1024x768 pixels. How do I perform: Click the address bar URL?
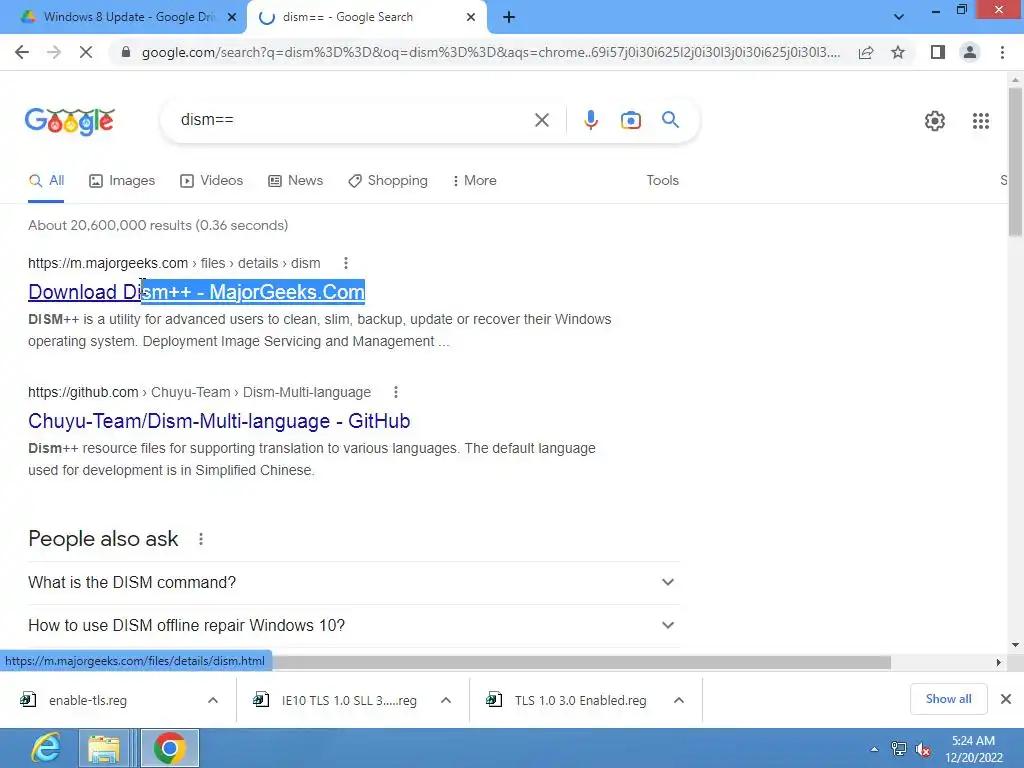[491, 52]
